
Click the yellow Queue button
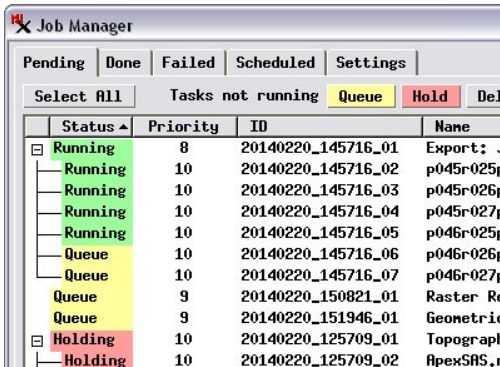(x=361, y=96)
